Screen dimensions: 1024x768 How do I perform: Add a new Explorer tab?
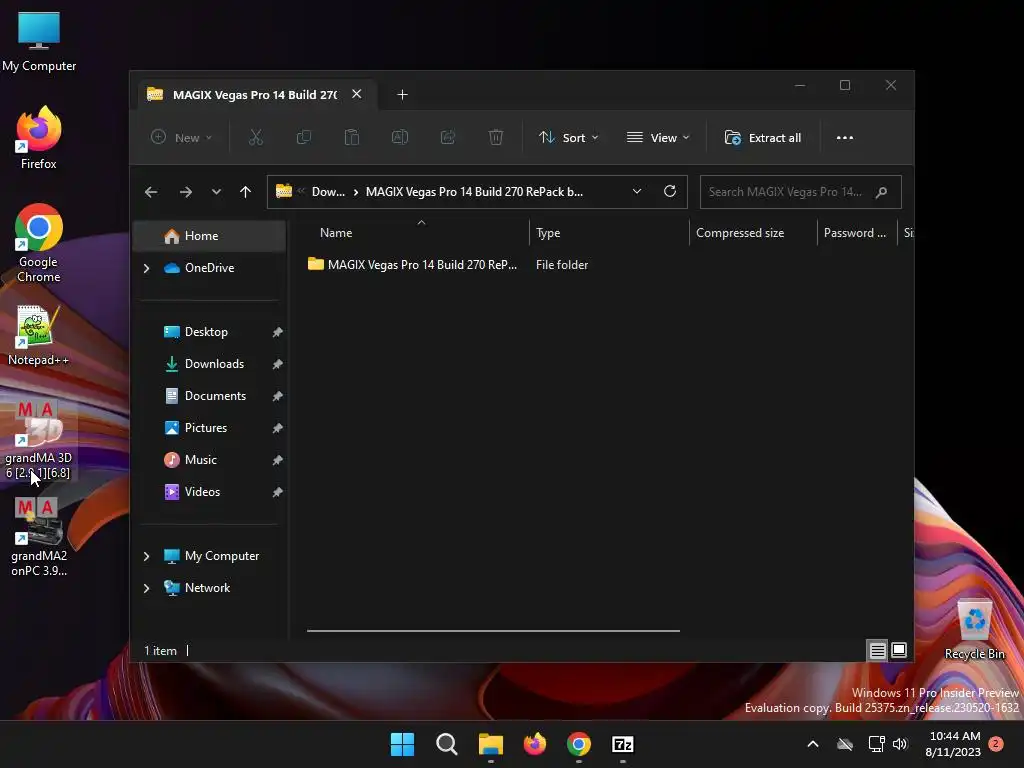click(x=402, y=95)
